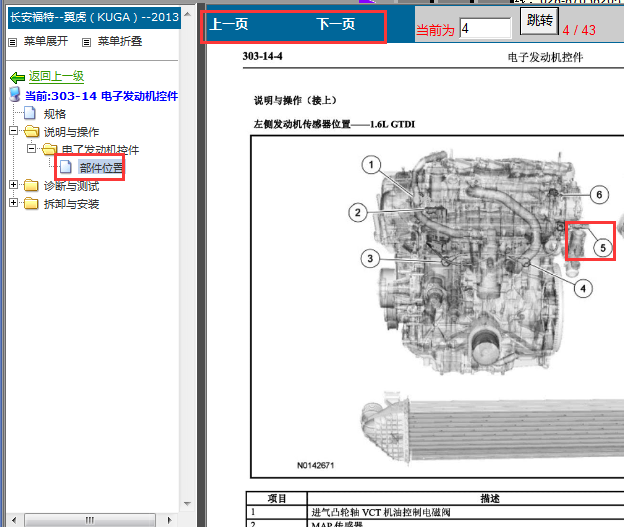This screenshot has width=624, height=527.
Task: Click the computer icon beside current section
Action: (15, 94)
